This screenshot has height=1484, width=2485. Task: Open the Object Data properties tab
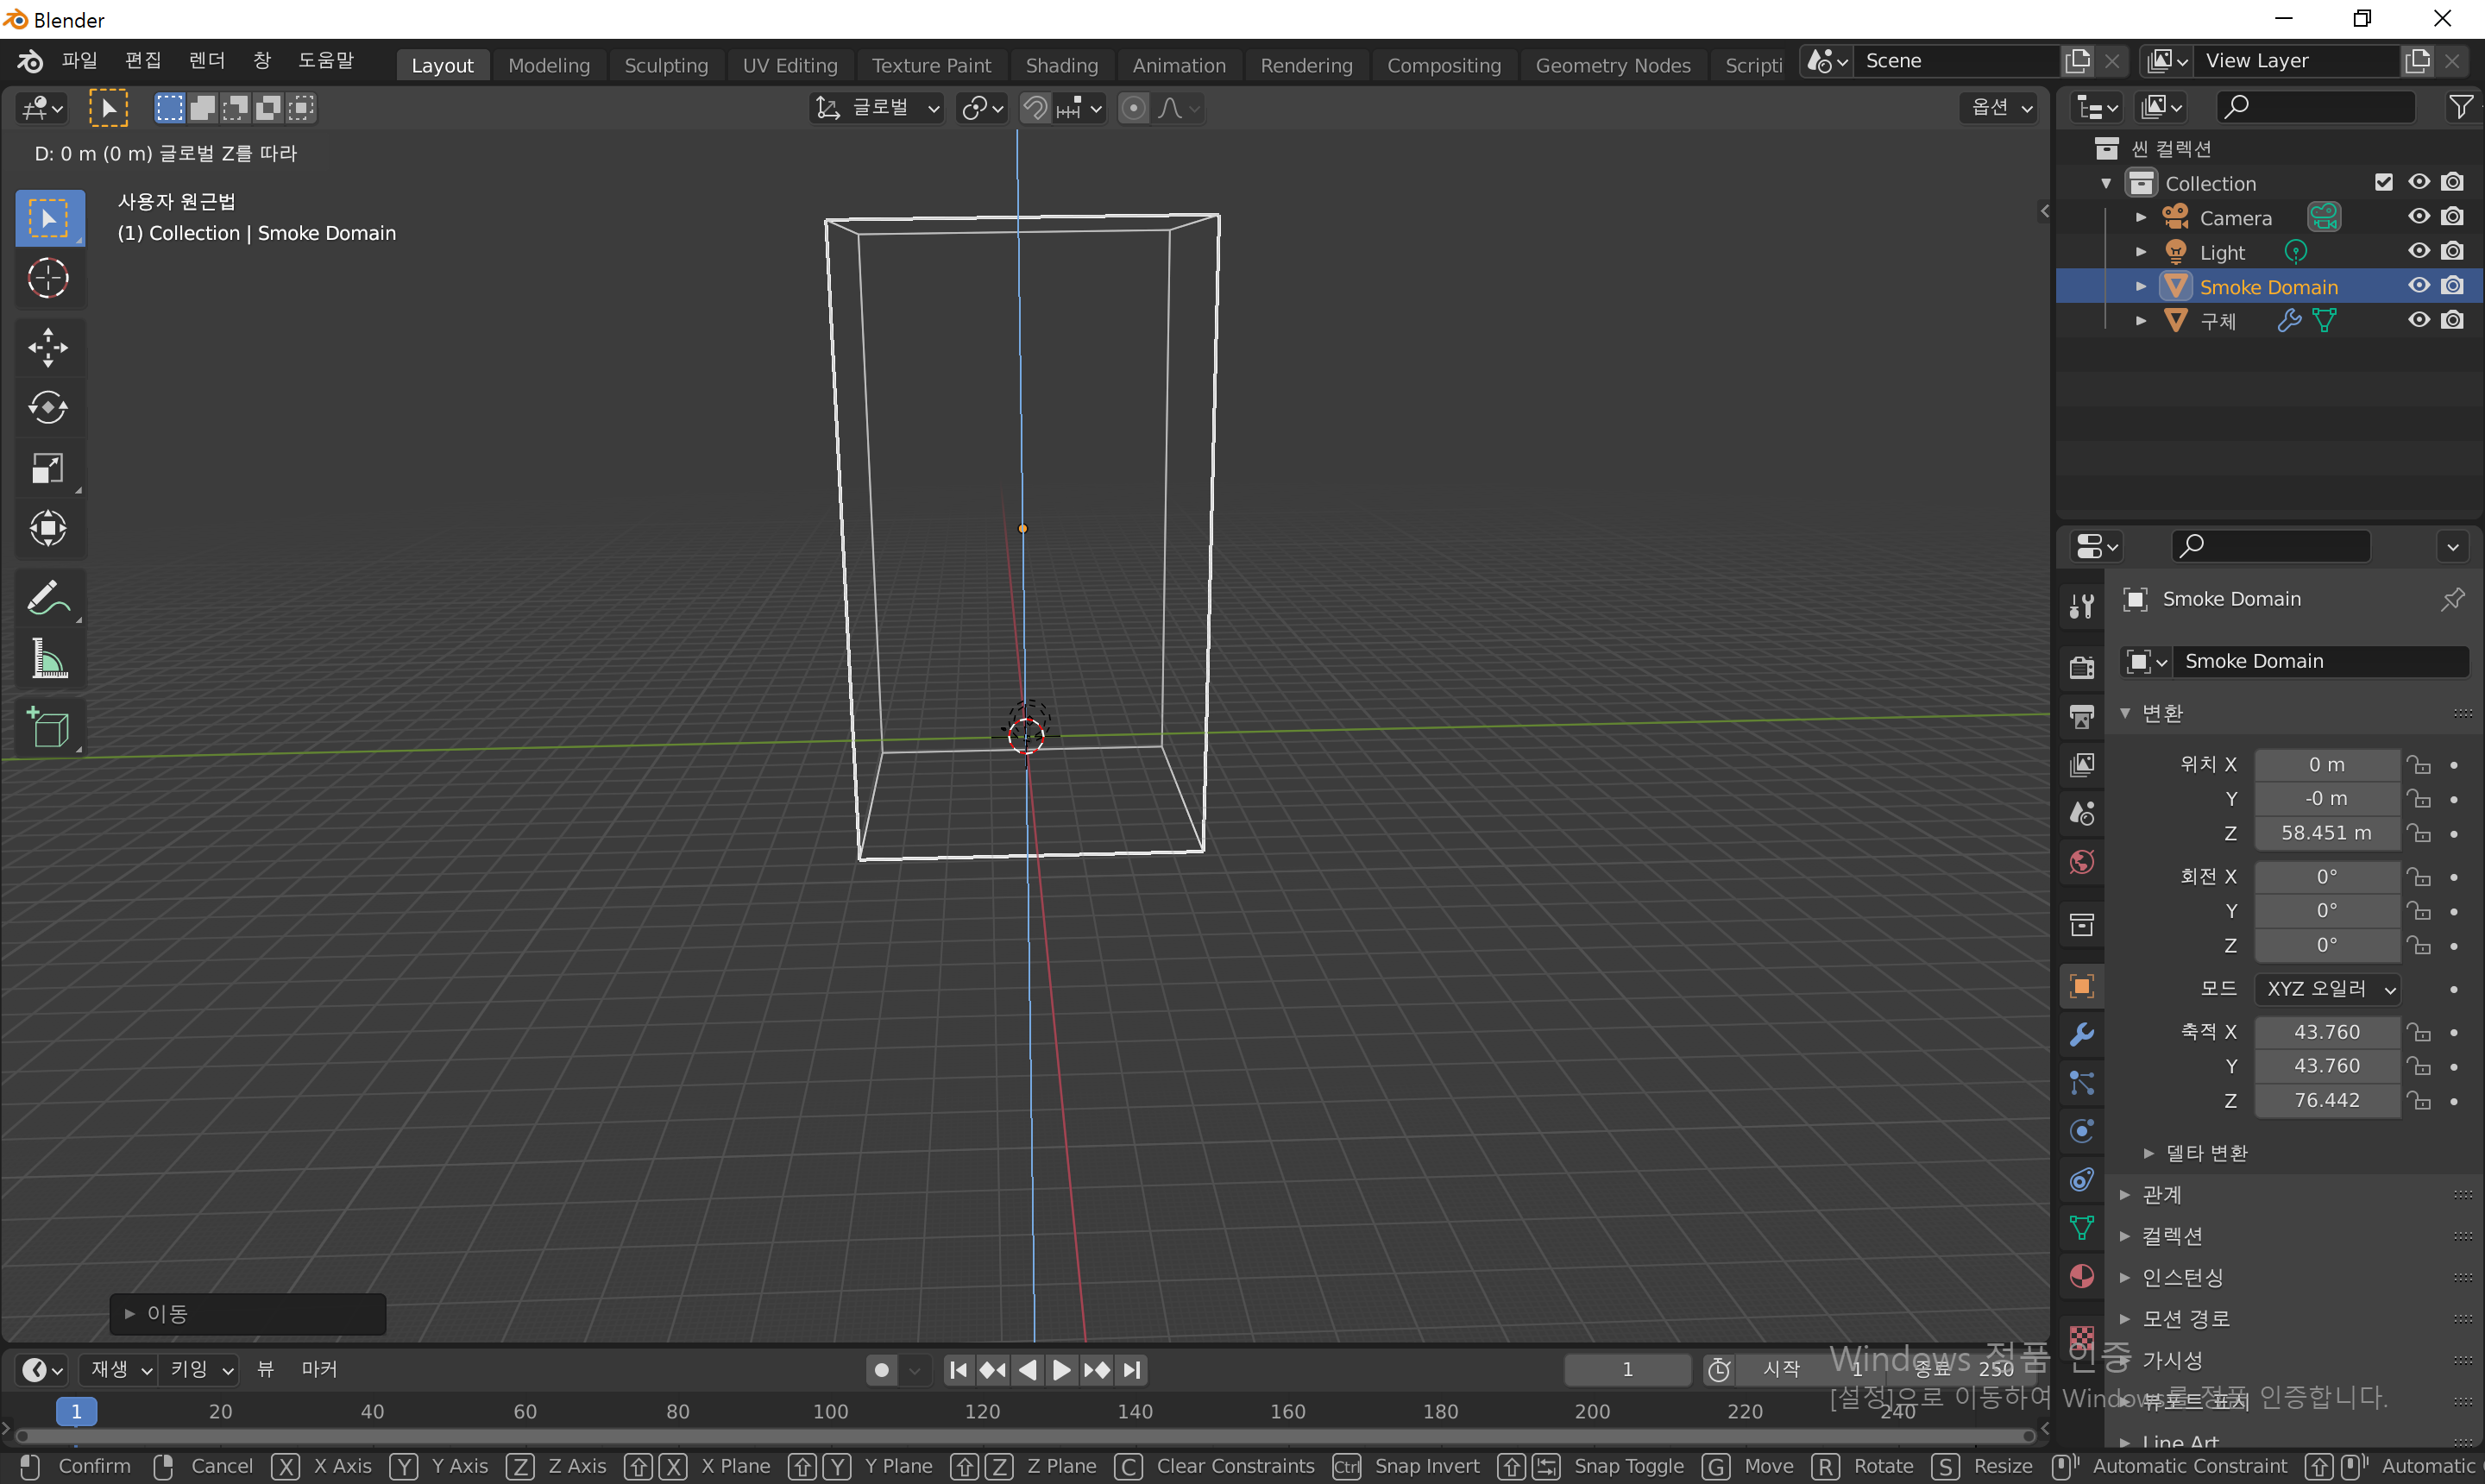2082,1228
